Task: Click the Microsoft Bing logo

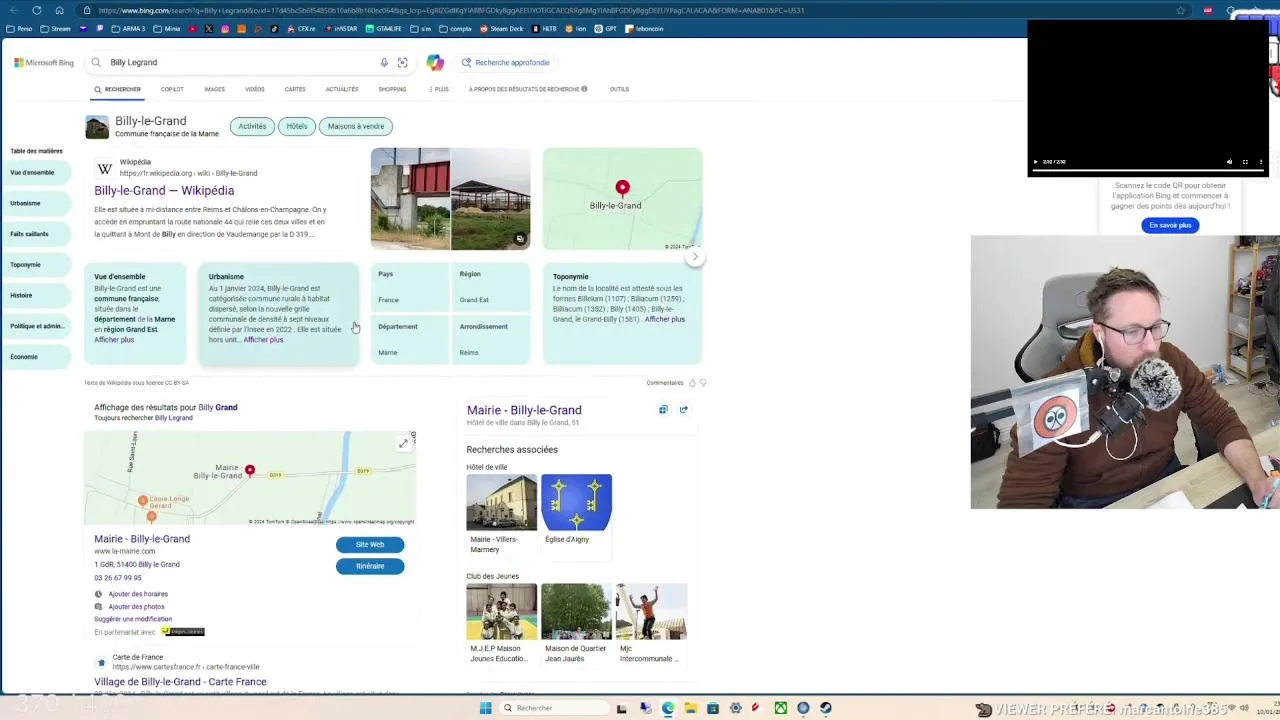Action: tap(44, 62)
